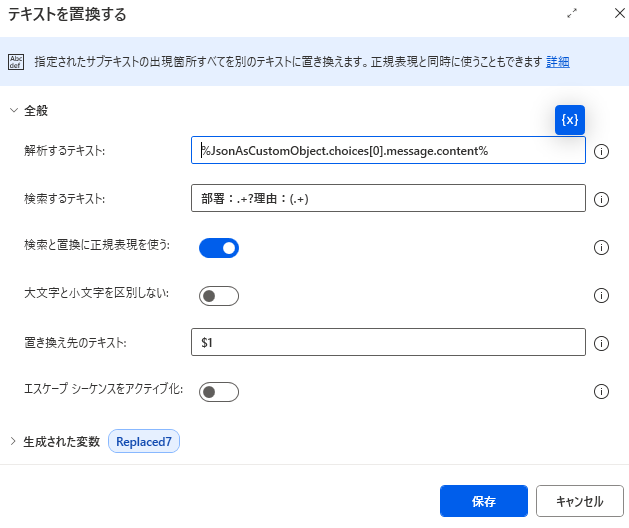Enable the エスケープ シーケンスをアクティブ化 toggle

click(219, 392)
